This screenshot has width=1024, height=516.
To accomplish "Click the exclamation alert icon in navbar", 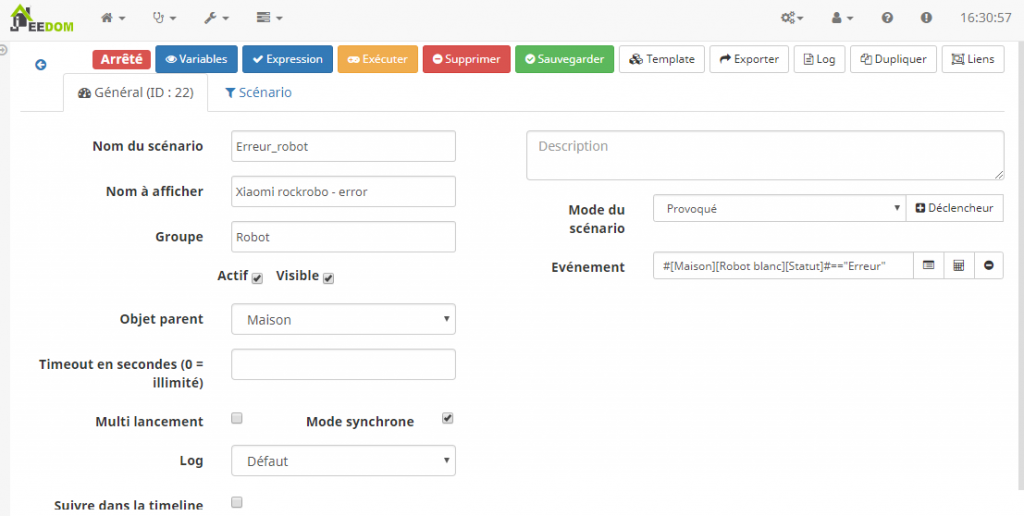I will (x=926, y=18).
